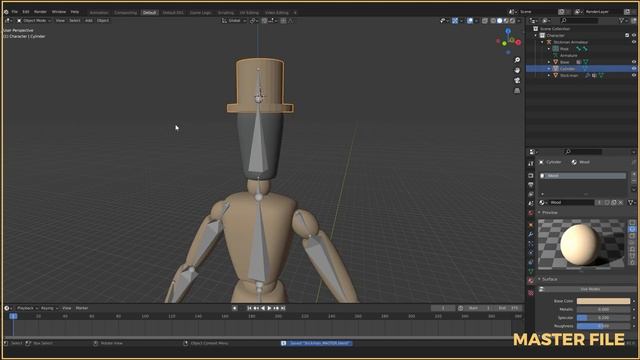640x360 pixels.
Task: Toggle visibility eye of Stickman mesh
Action: point(634,75)
